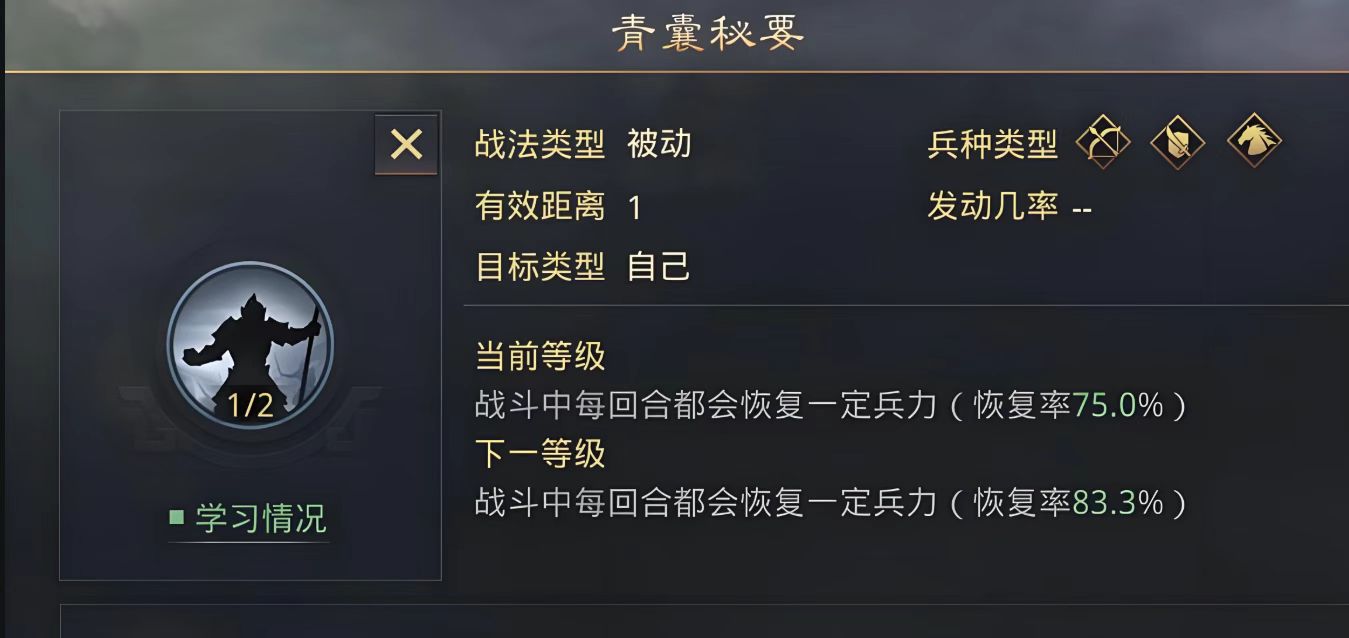Click the green square marker beside 学习情况
The image size is (1349, 638).
coord(178,519)
